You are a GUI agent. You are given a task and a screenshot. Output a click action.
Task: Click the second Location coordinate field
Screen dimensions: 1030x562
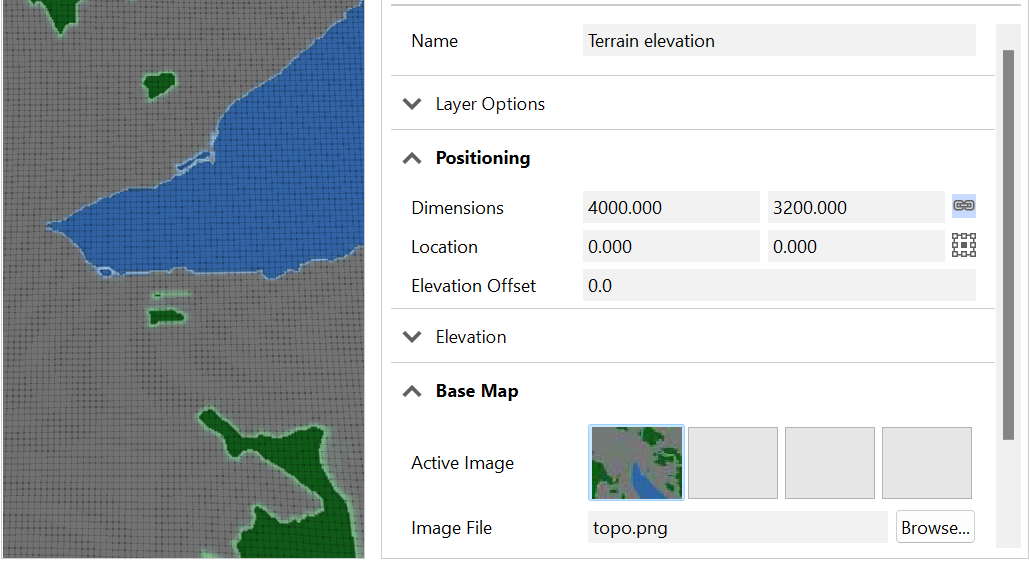pos(855,247)
